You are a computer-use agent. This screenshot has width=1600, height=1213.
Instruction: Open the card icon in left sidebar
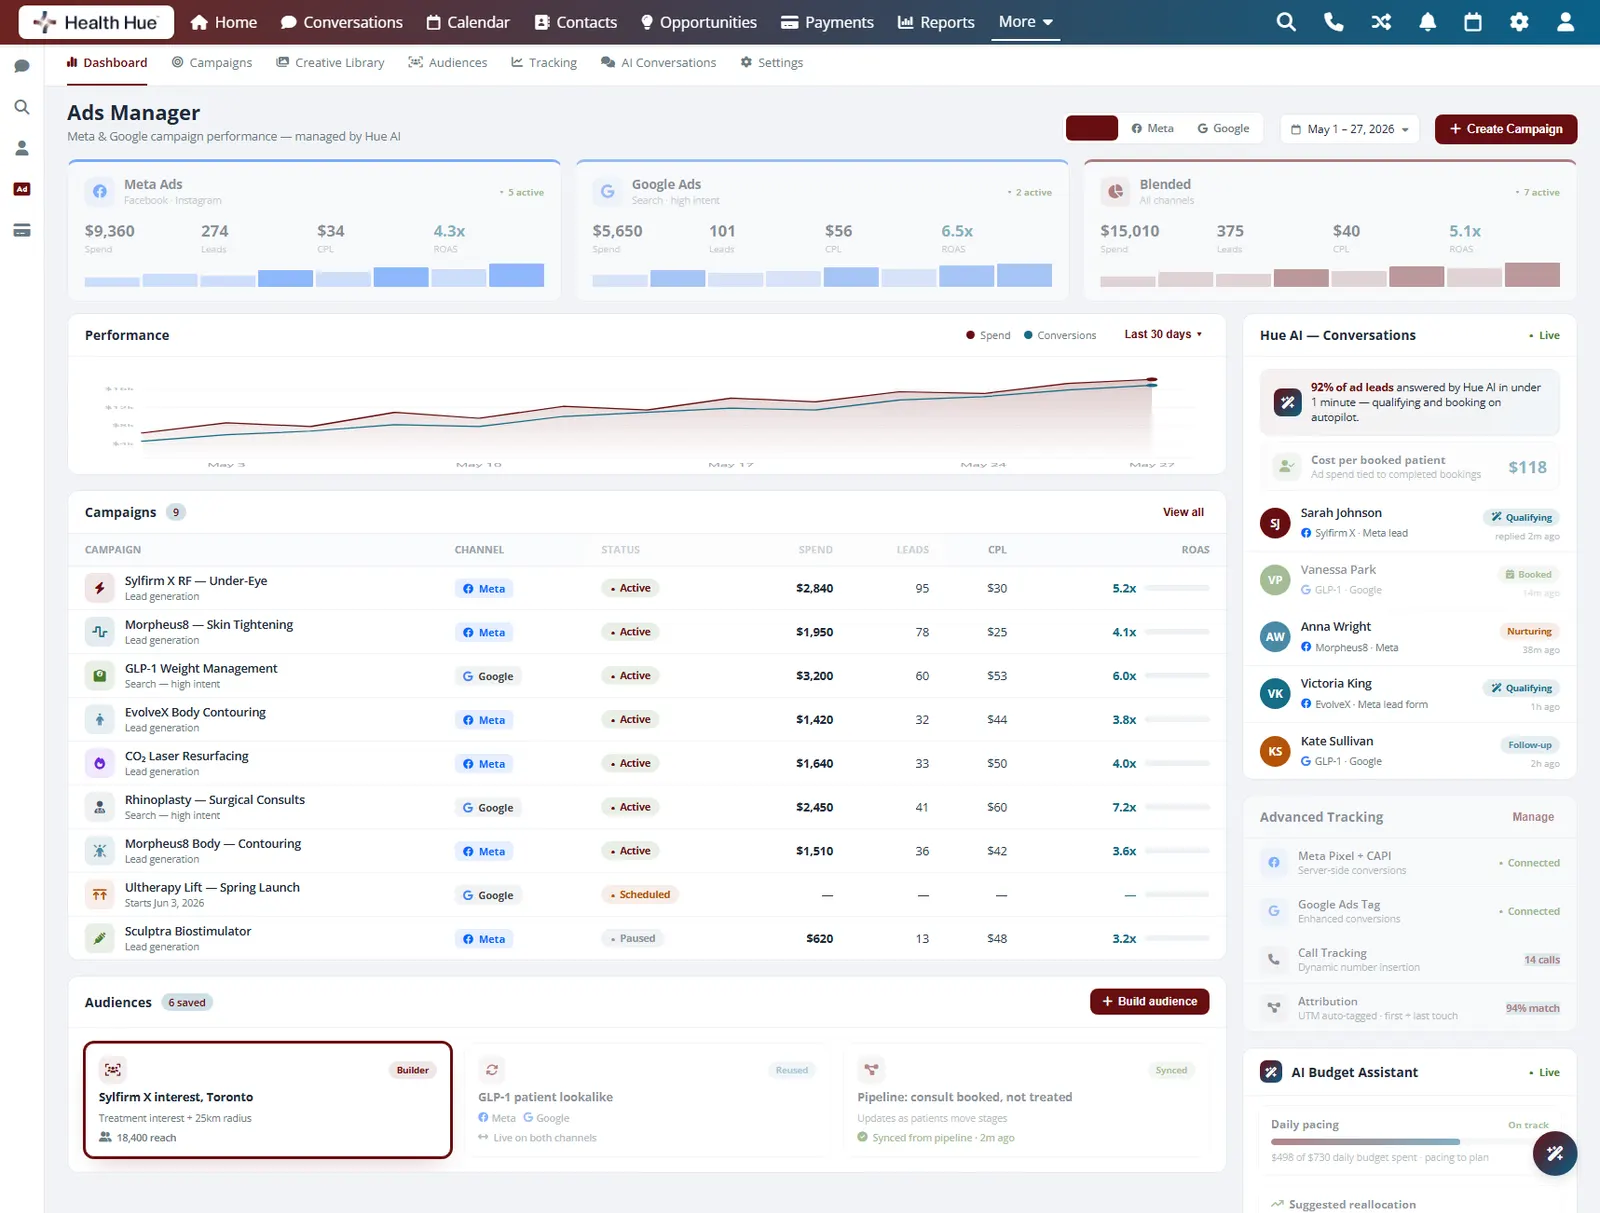22,230
